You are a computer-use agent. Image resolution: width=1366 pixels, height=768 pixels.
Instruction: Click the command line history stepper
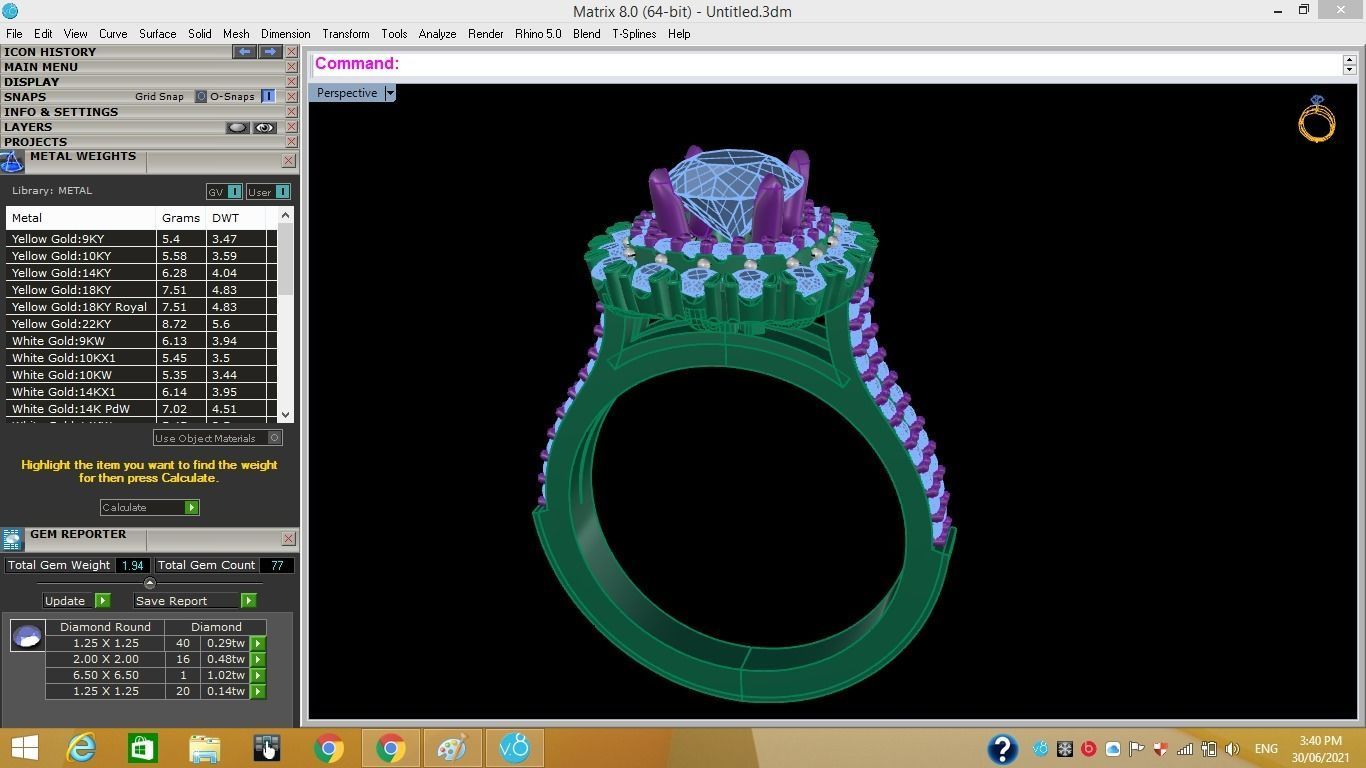point(1349,64)
